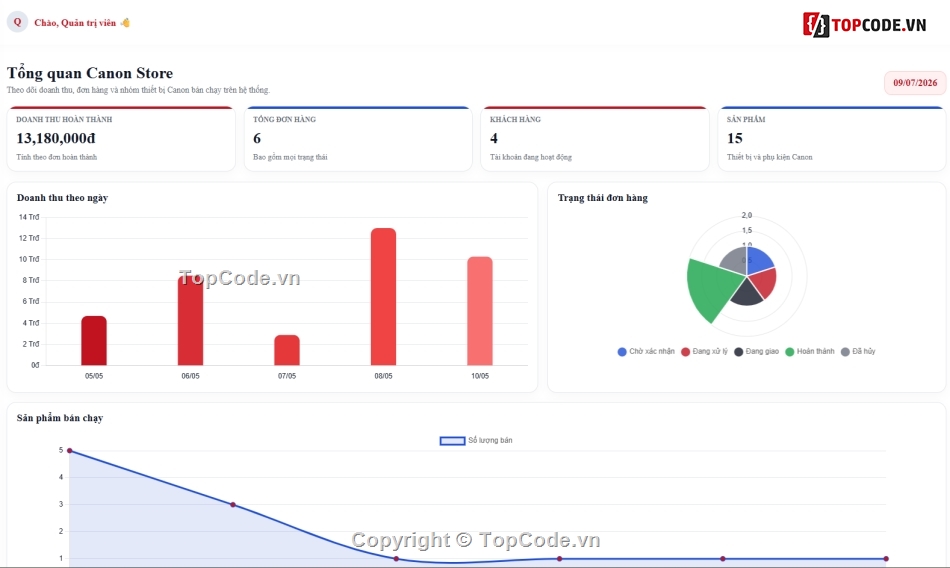
Task: Click the '05/05' axis label
Action: (x=94, y=376)
